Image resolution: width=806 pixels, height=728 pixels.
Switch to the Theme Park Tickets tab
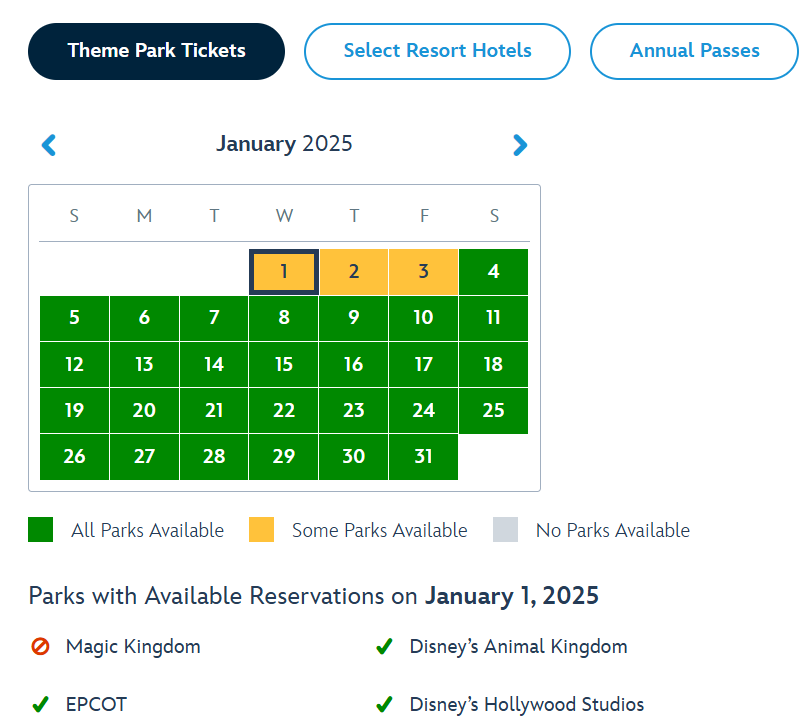[156, 51]
